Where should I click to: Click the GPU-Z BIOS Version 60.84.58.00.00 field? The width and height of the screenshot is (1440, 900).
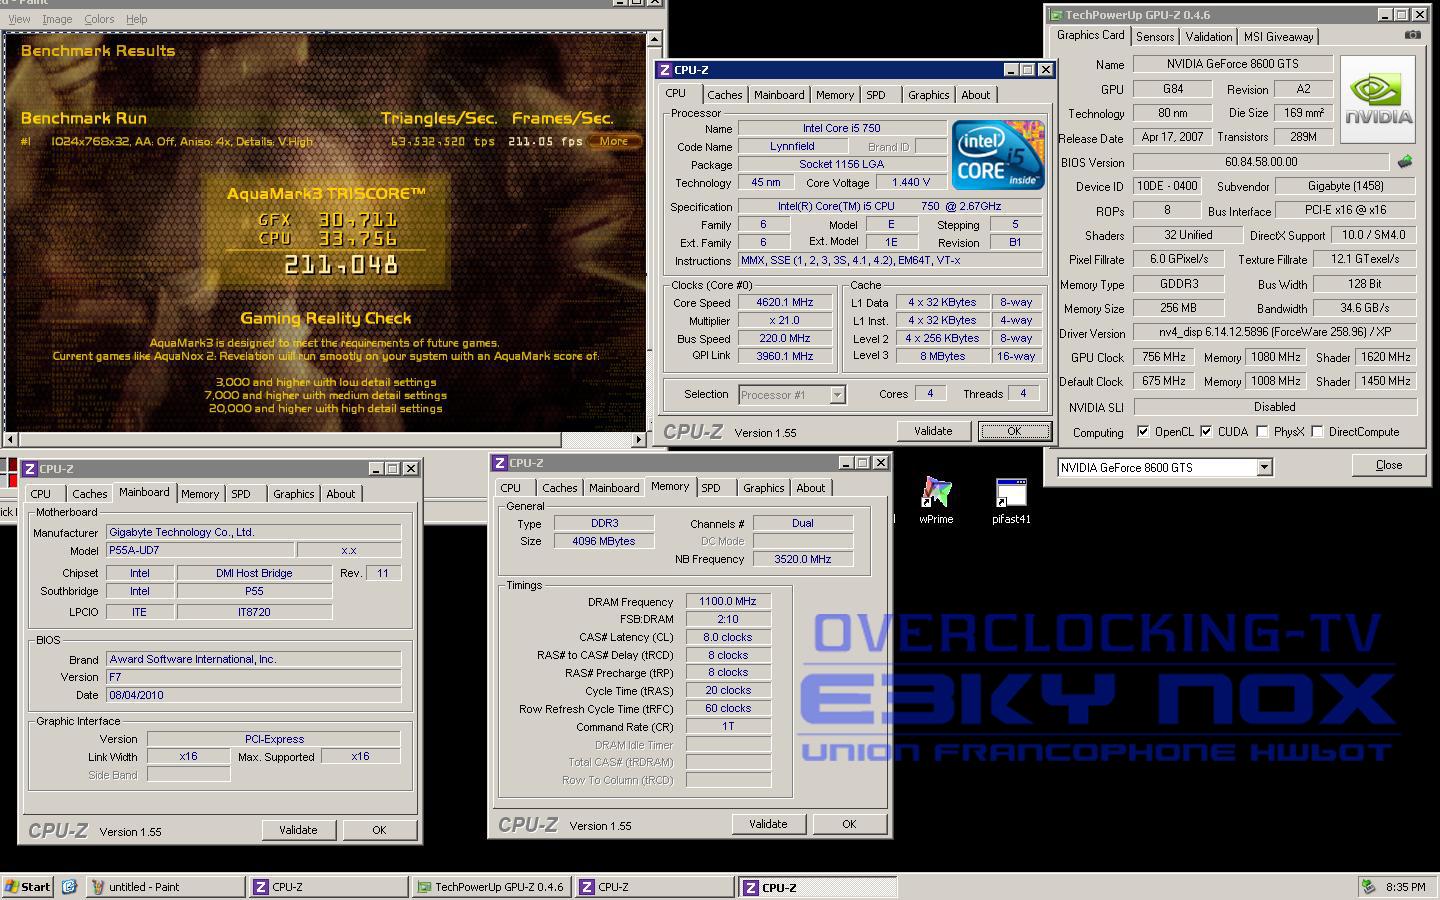tap(1260, 162)
